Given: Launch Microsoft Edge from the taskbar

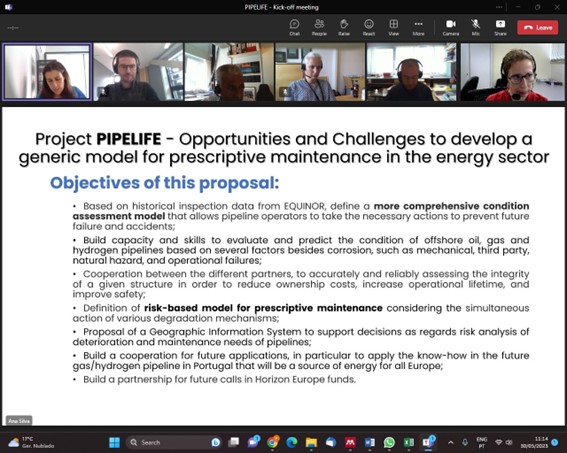Looking at the screenshot, I should tap(292, 442).
